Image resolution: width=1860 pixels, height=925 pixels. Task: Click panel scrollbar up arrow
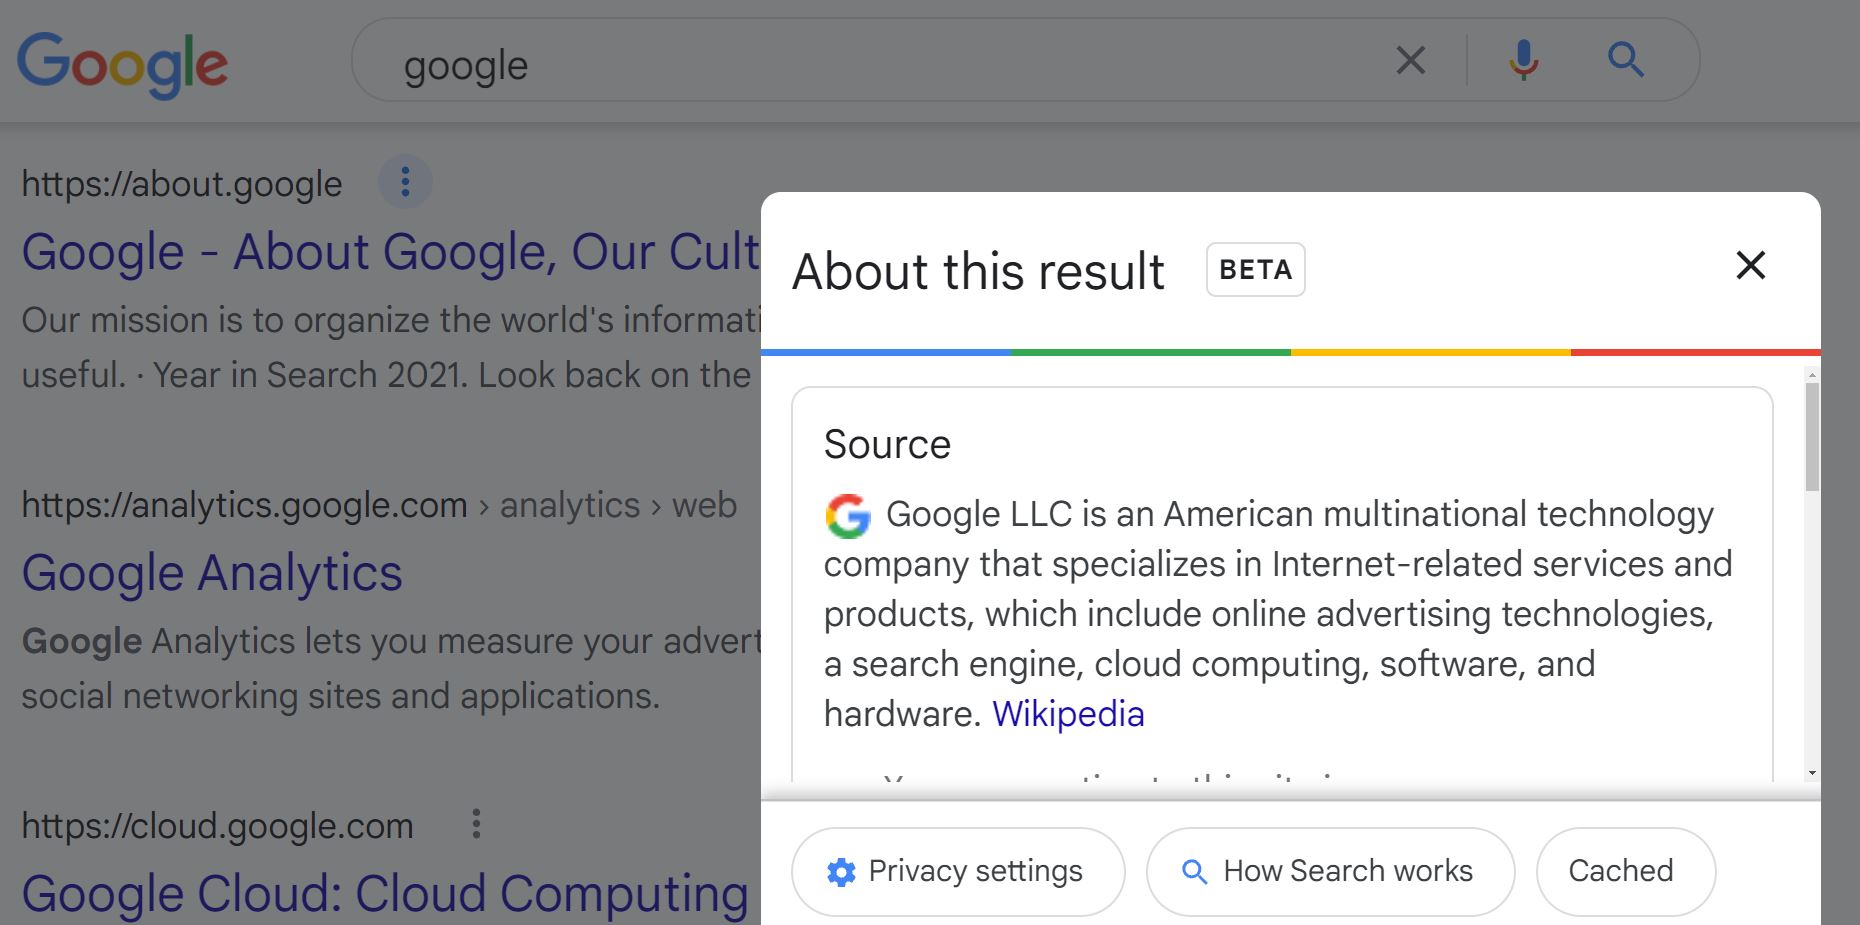click(1812, 375)
